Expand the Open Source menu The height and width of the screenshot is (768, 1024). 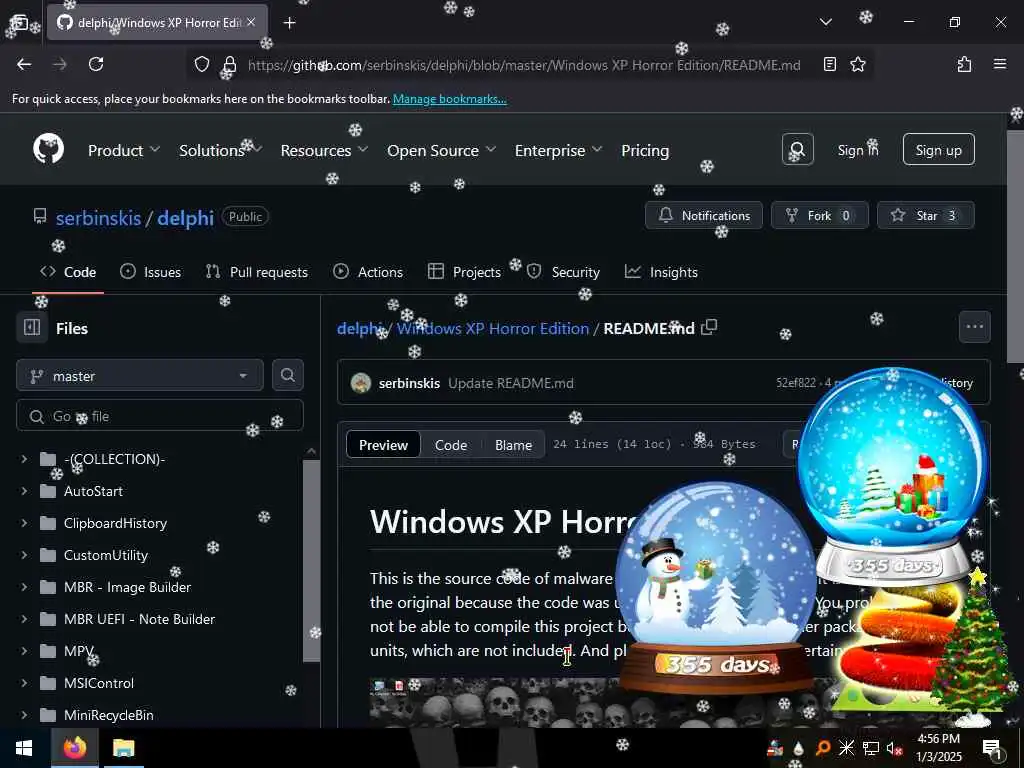(x=441, y=150)
